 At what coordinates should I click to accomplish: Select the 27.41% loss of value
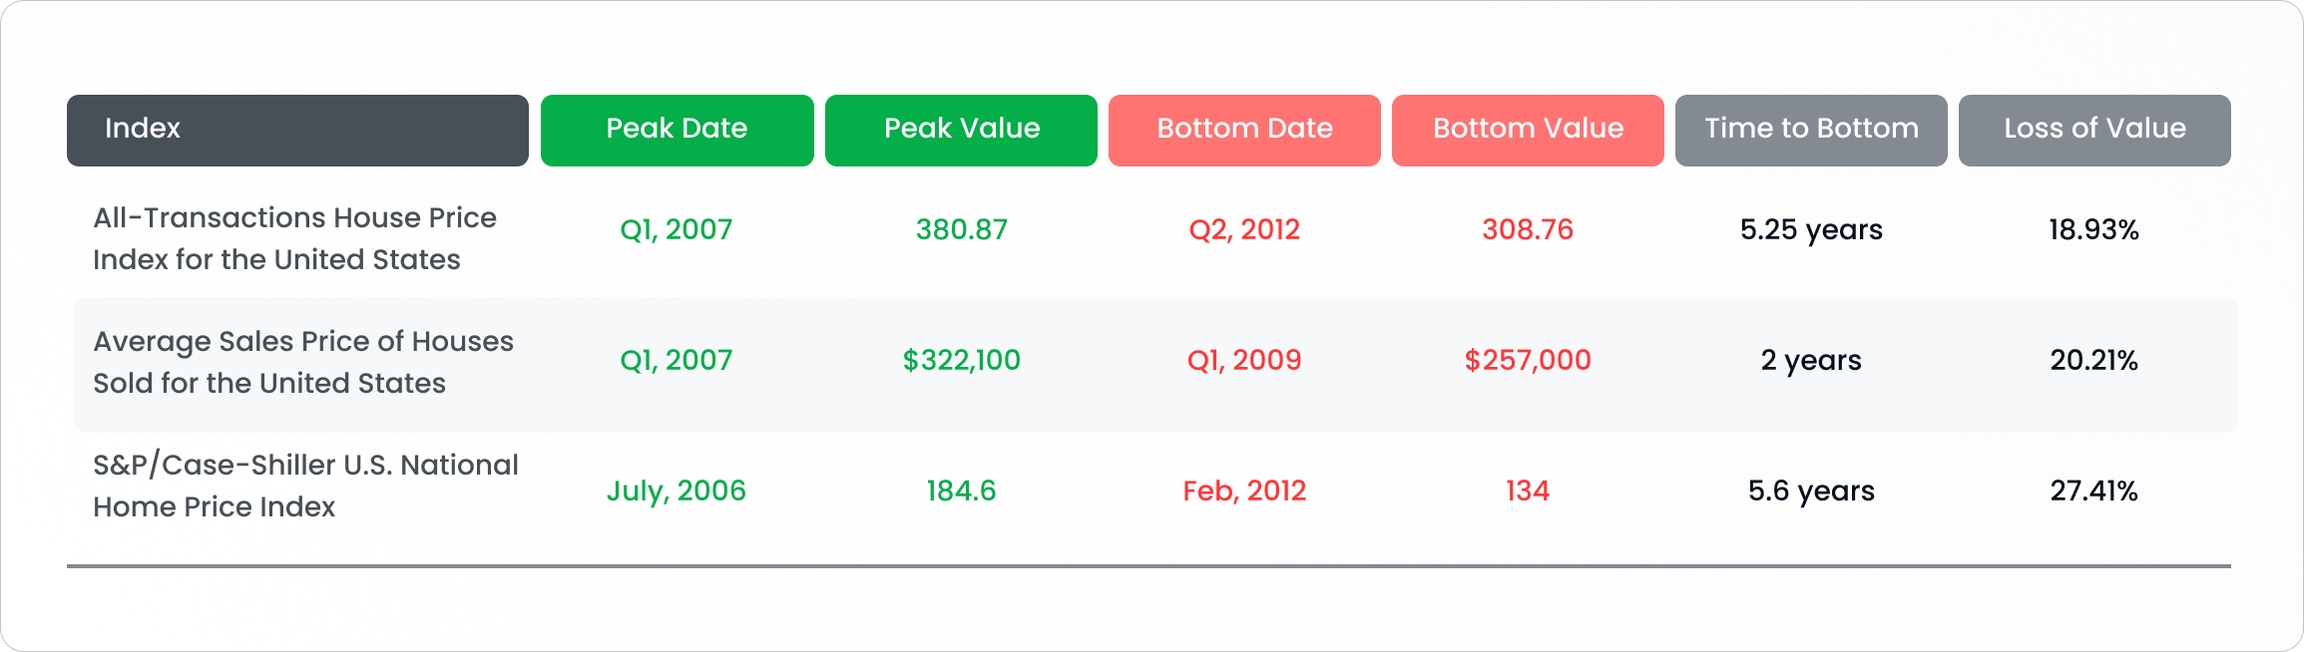[x=2094, y=491]
